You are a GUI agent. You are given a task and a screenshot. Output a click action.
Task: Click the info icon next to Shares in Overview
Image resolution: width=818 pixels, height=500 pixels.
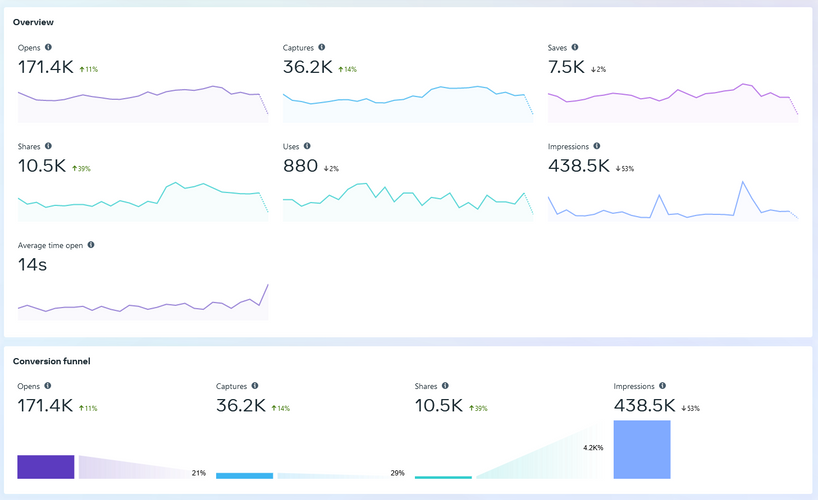click(48, 146)
